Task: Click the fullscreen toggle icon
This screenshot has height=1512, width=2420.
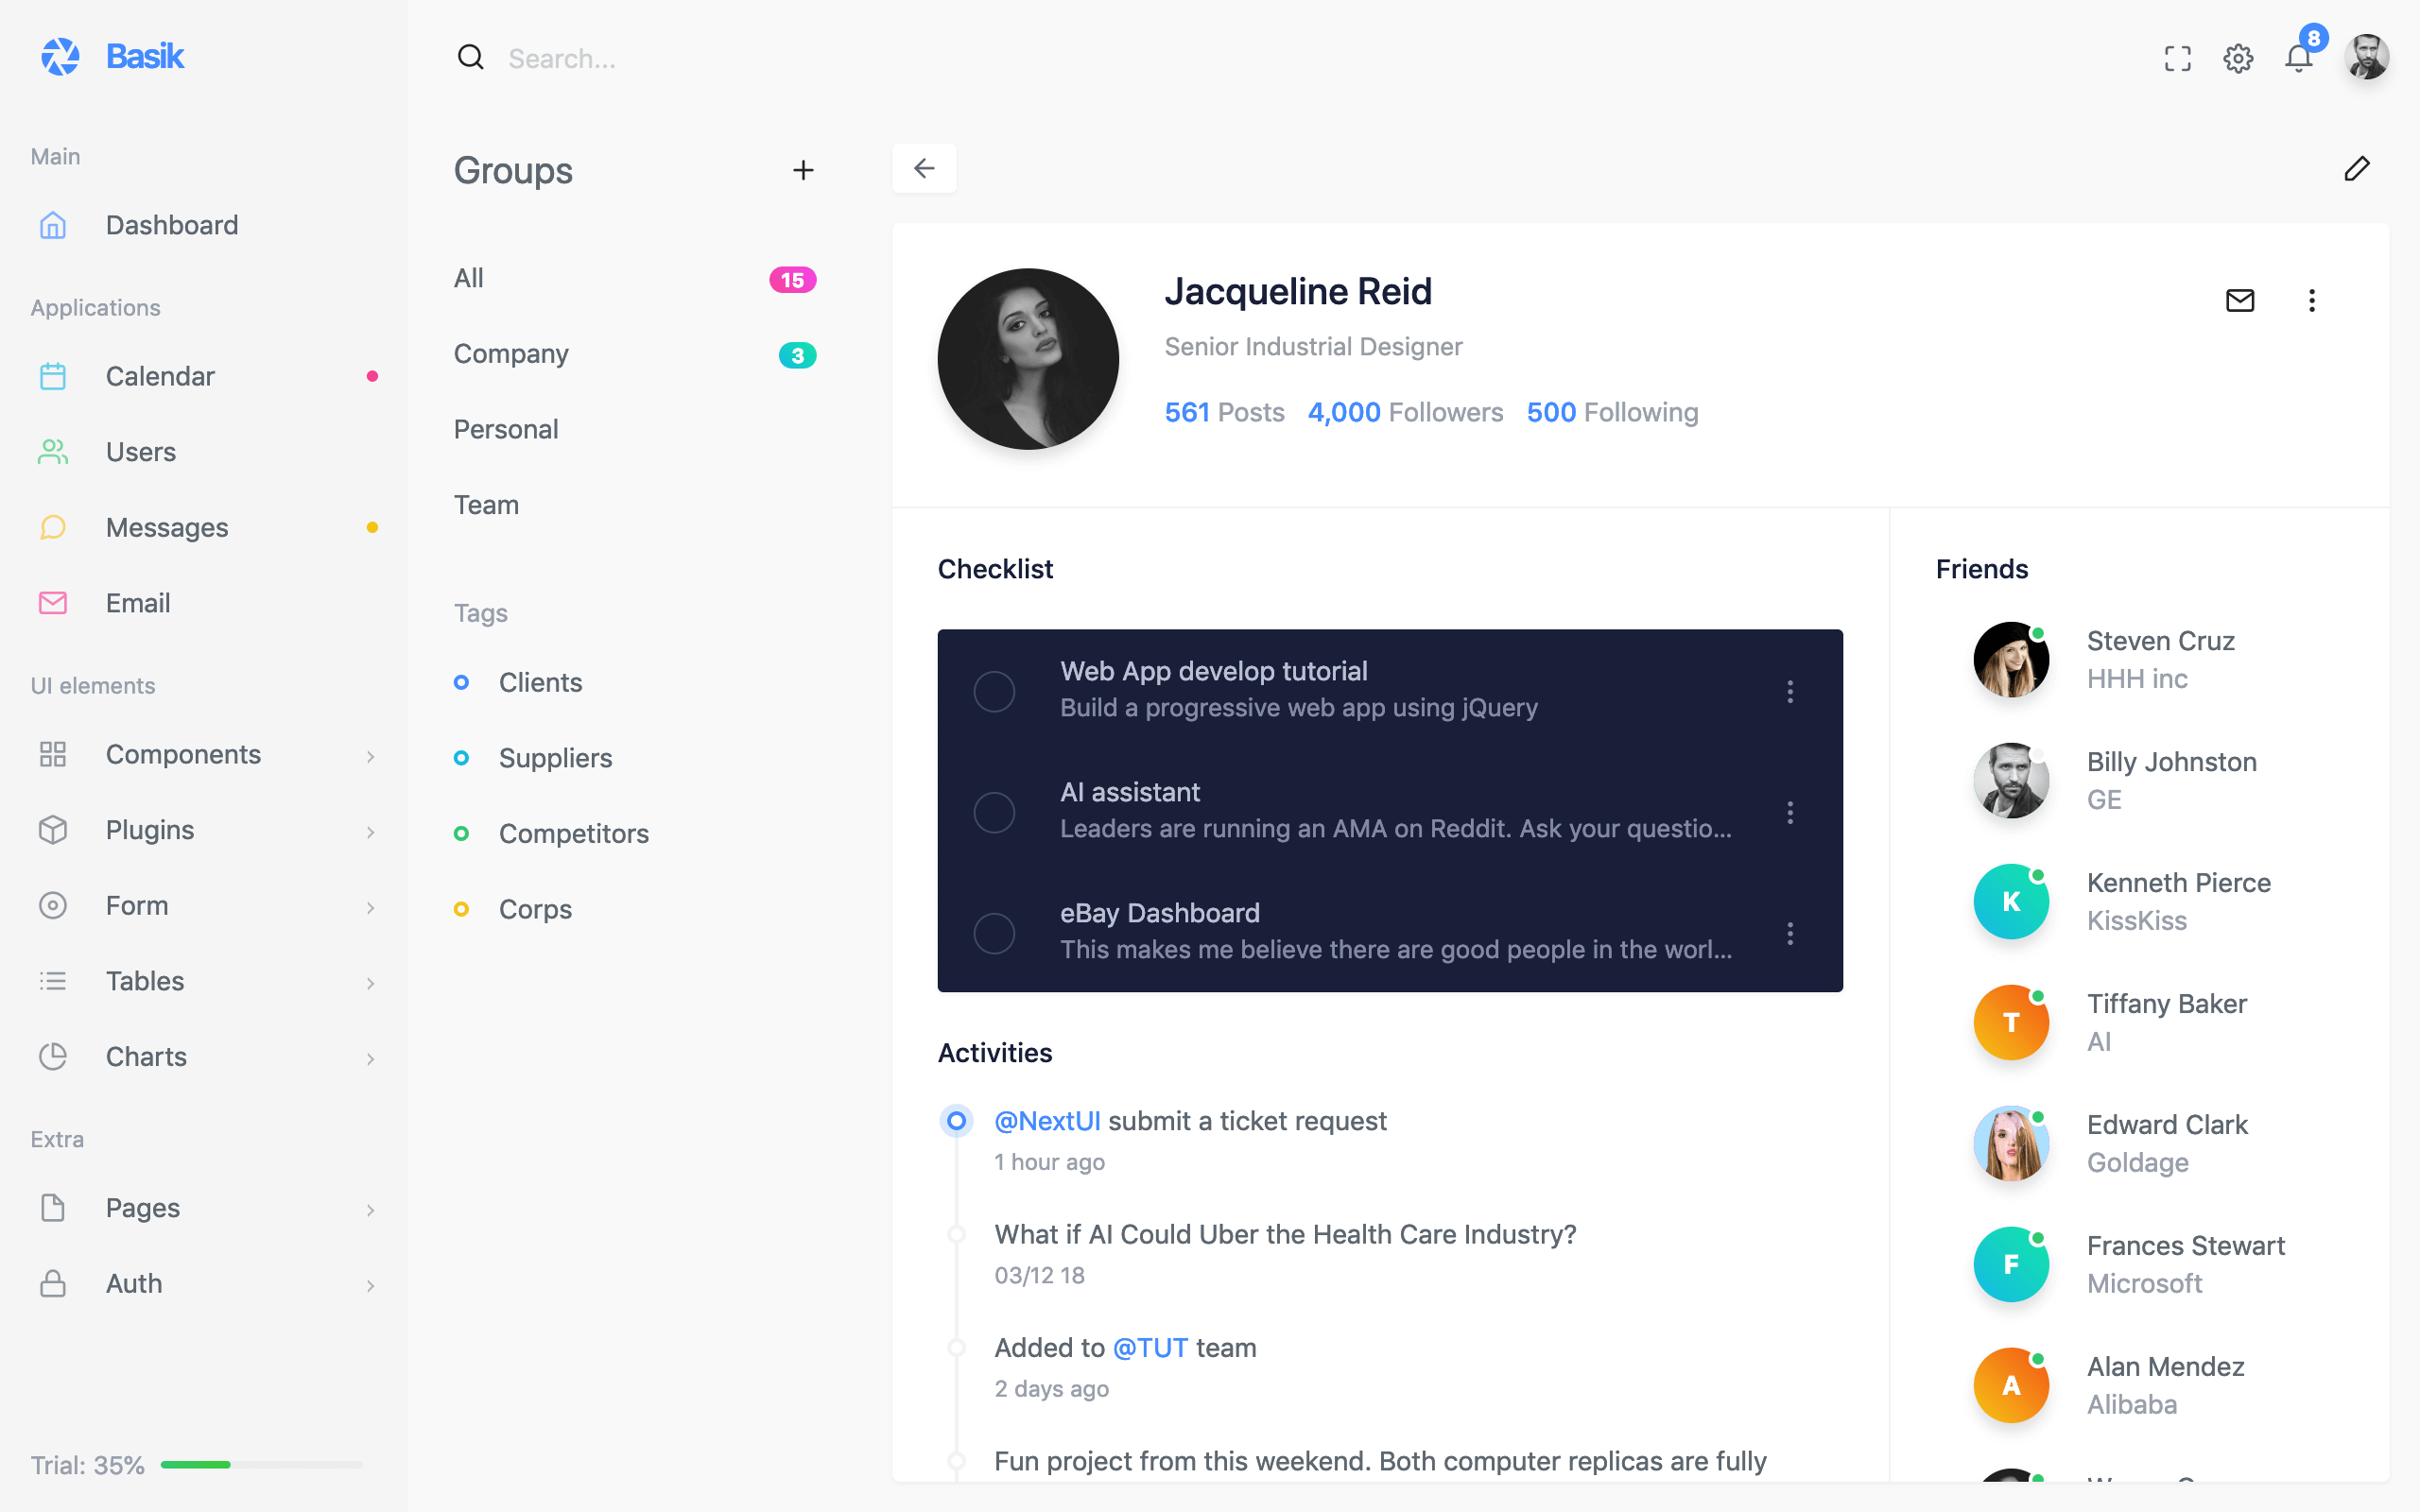Action: (2177, 58)
